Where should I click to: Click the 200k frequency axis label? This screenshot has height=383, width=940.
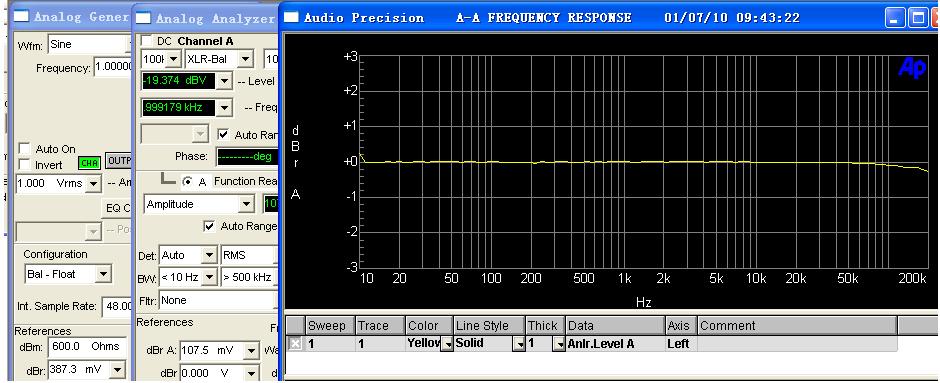tap(913, 279)
